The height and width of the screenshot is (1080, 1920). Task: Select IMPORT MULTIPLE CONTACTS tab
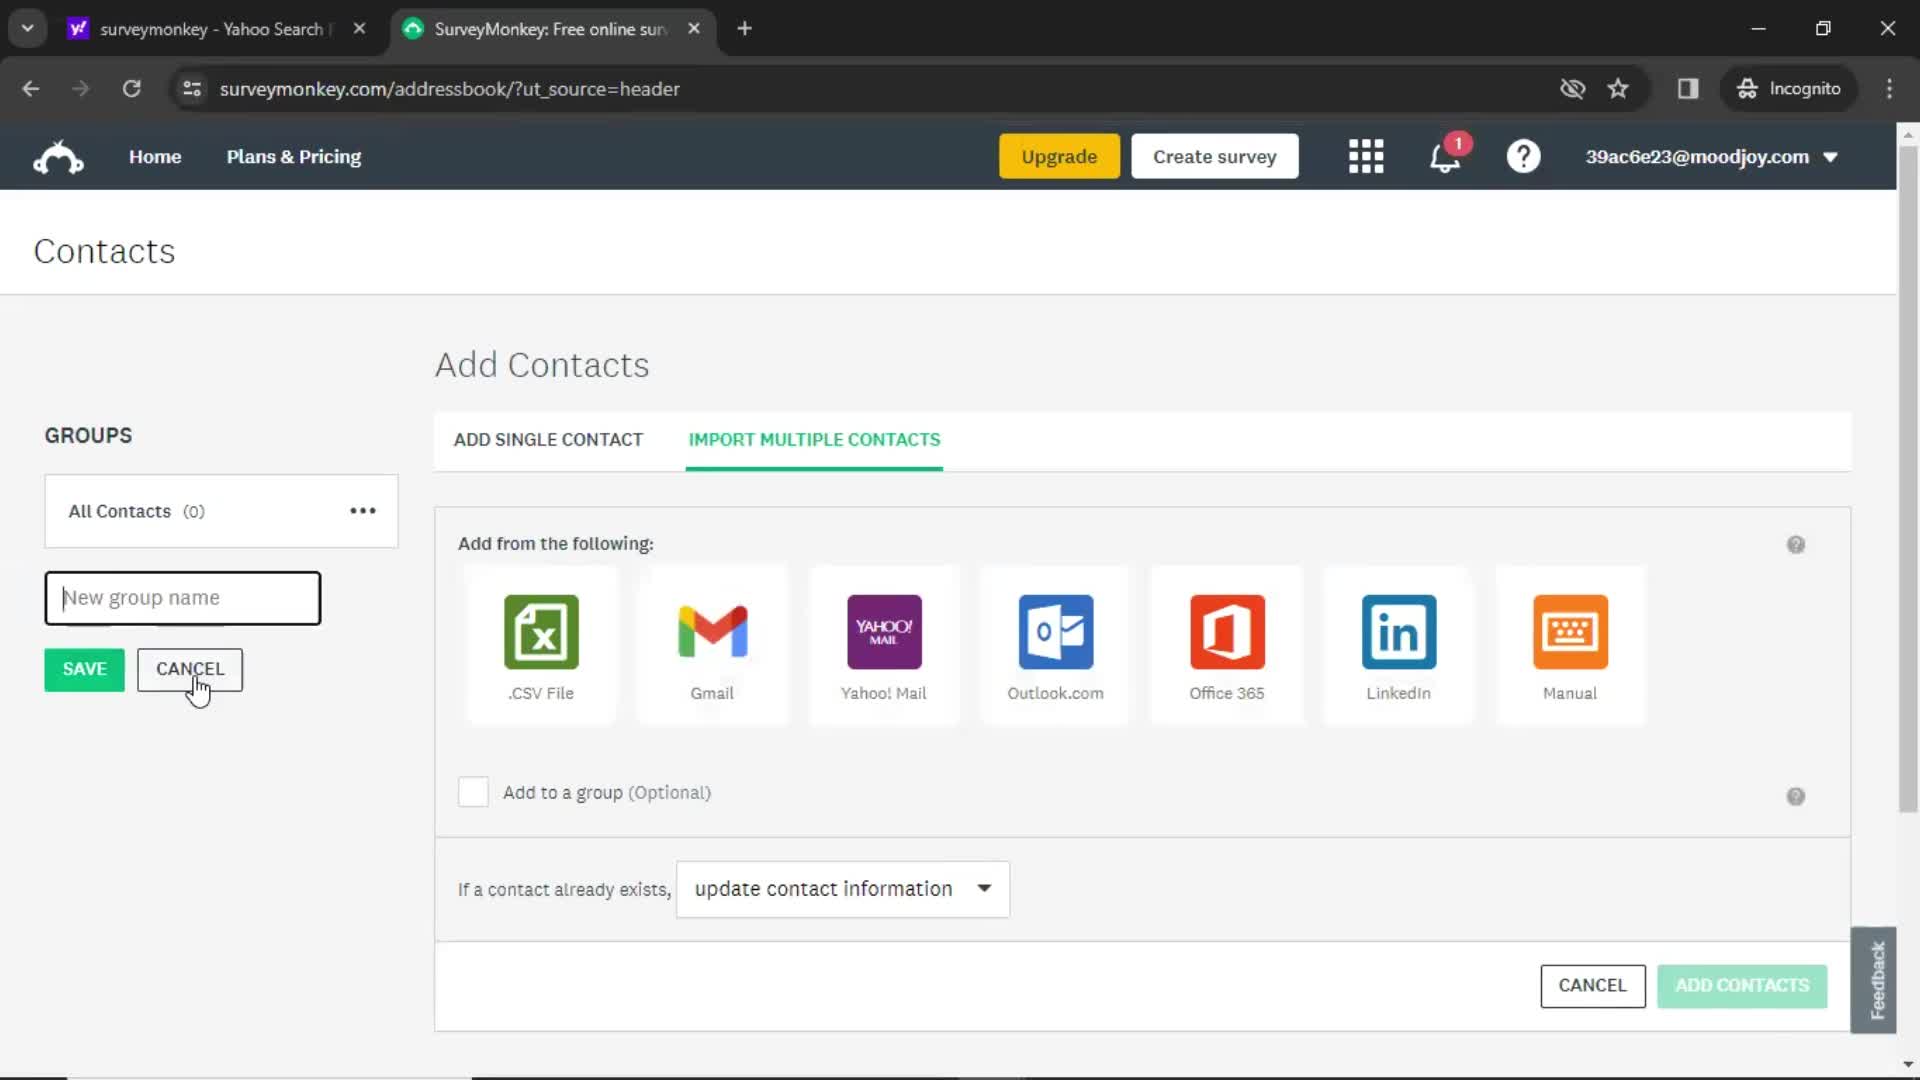[x=815, y=439]
